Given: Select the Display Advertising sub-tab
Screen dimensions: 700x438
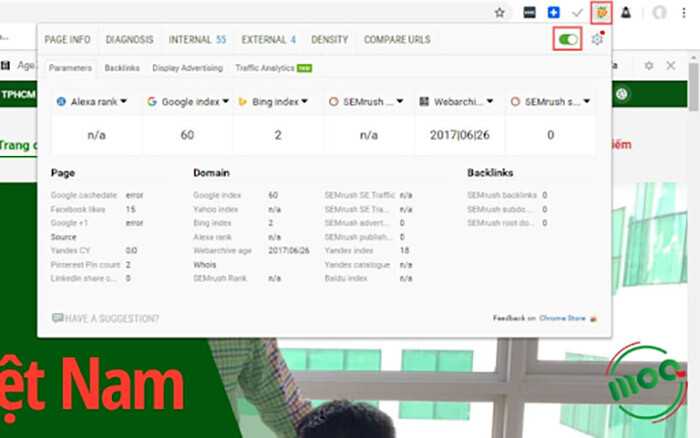Looking at the screenshot, I should click(187, 68).
